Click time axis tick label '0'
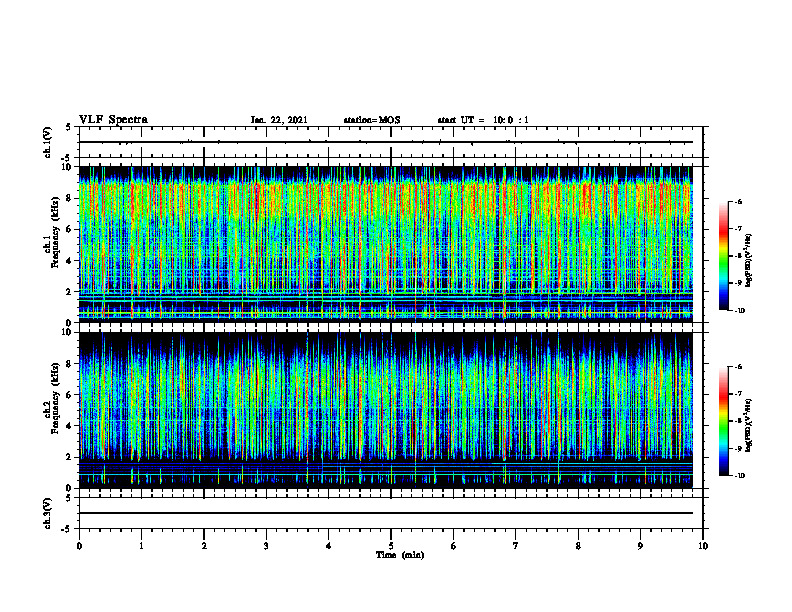The height and width of the screenshot is (612, 792). click(79, 546)
